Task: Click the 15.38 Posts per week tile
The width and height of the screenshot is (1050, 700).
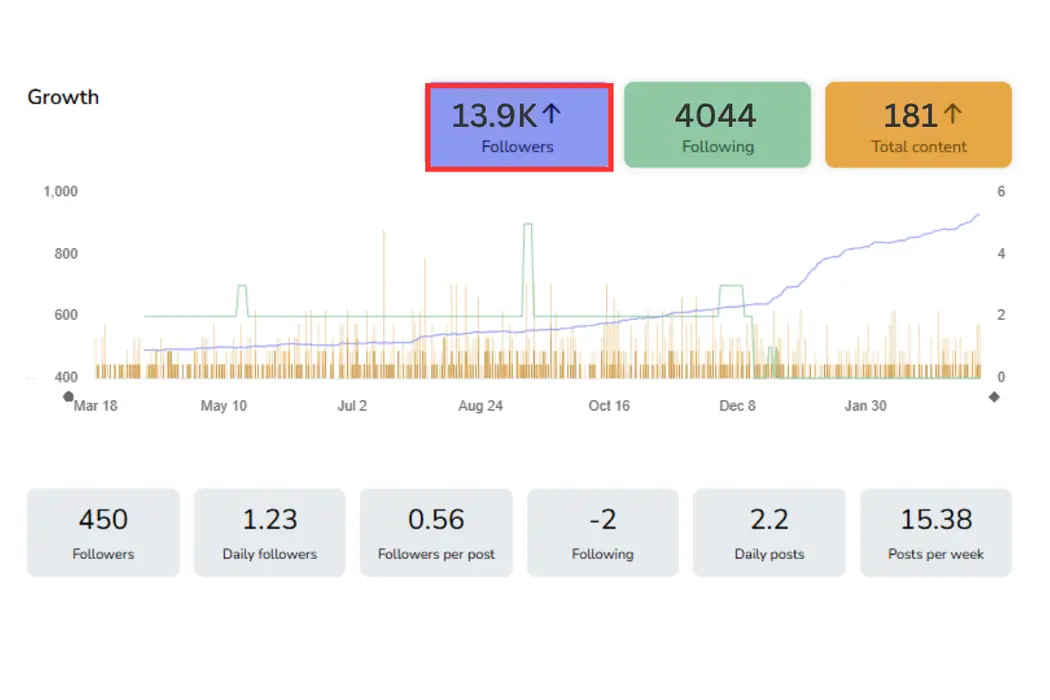Action: (x=935, y=533)
